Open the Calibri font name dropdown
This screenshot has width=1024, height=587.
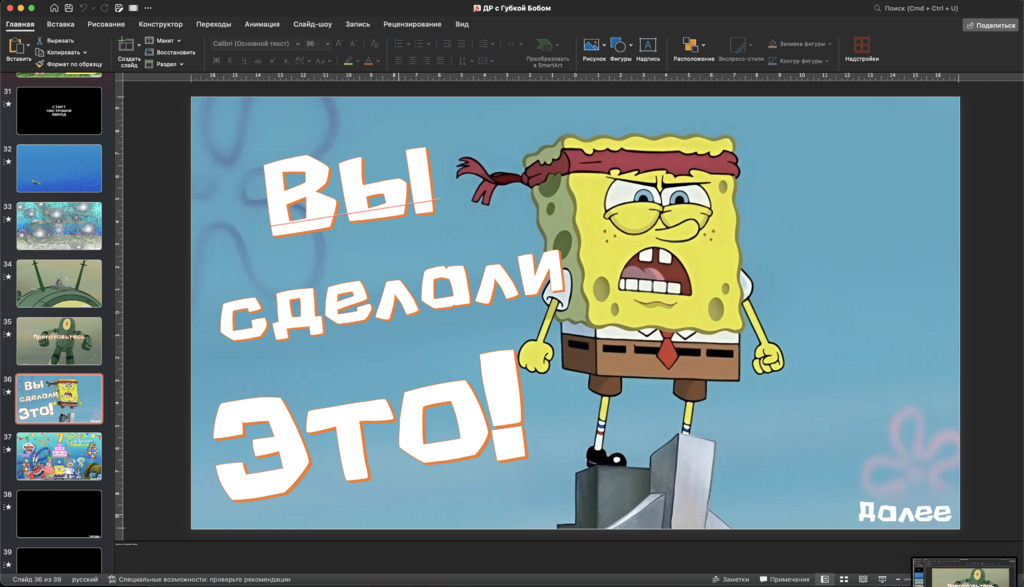(x=297, y=44)
